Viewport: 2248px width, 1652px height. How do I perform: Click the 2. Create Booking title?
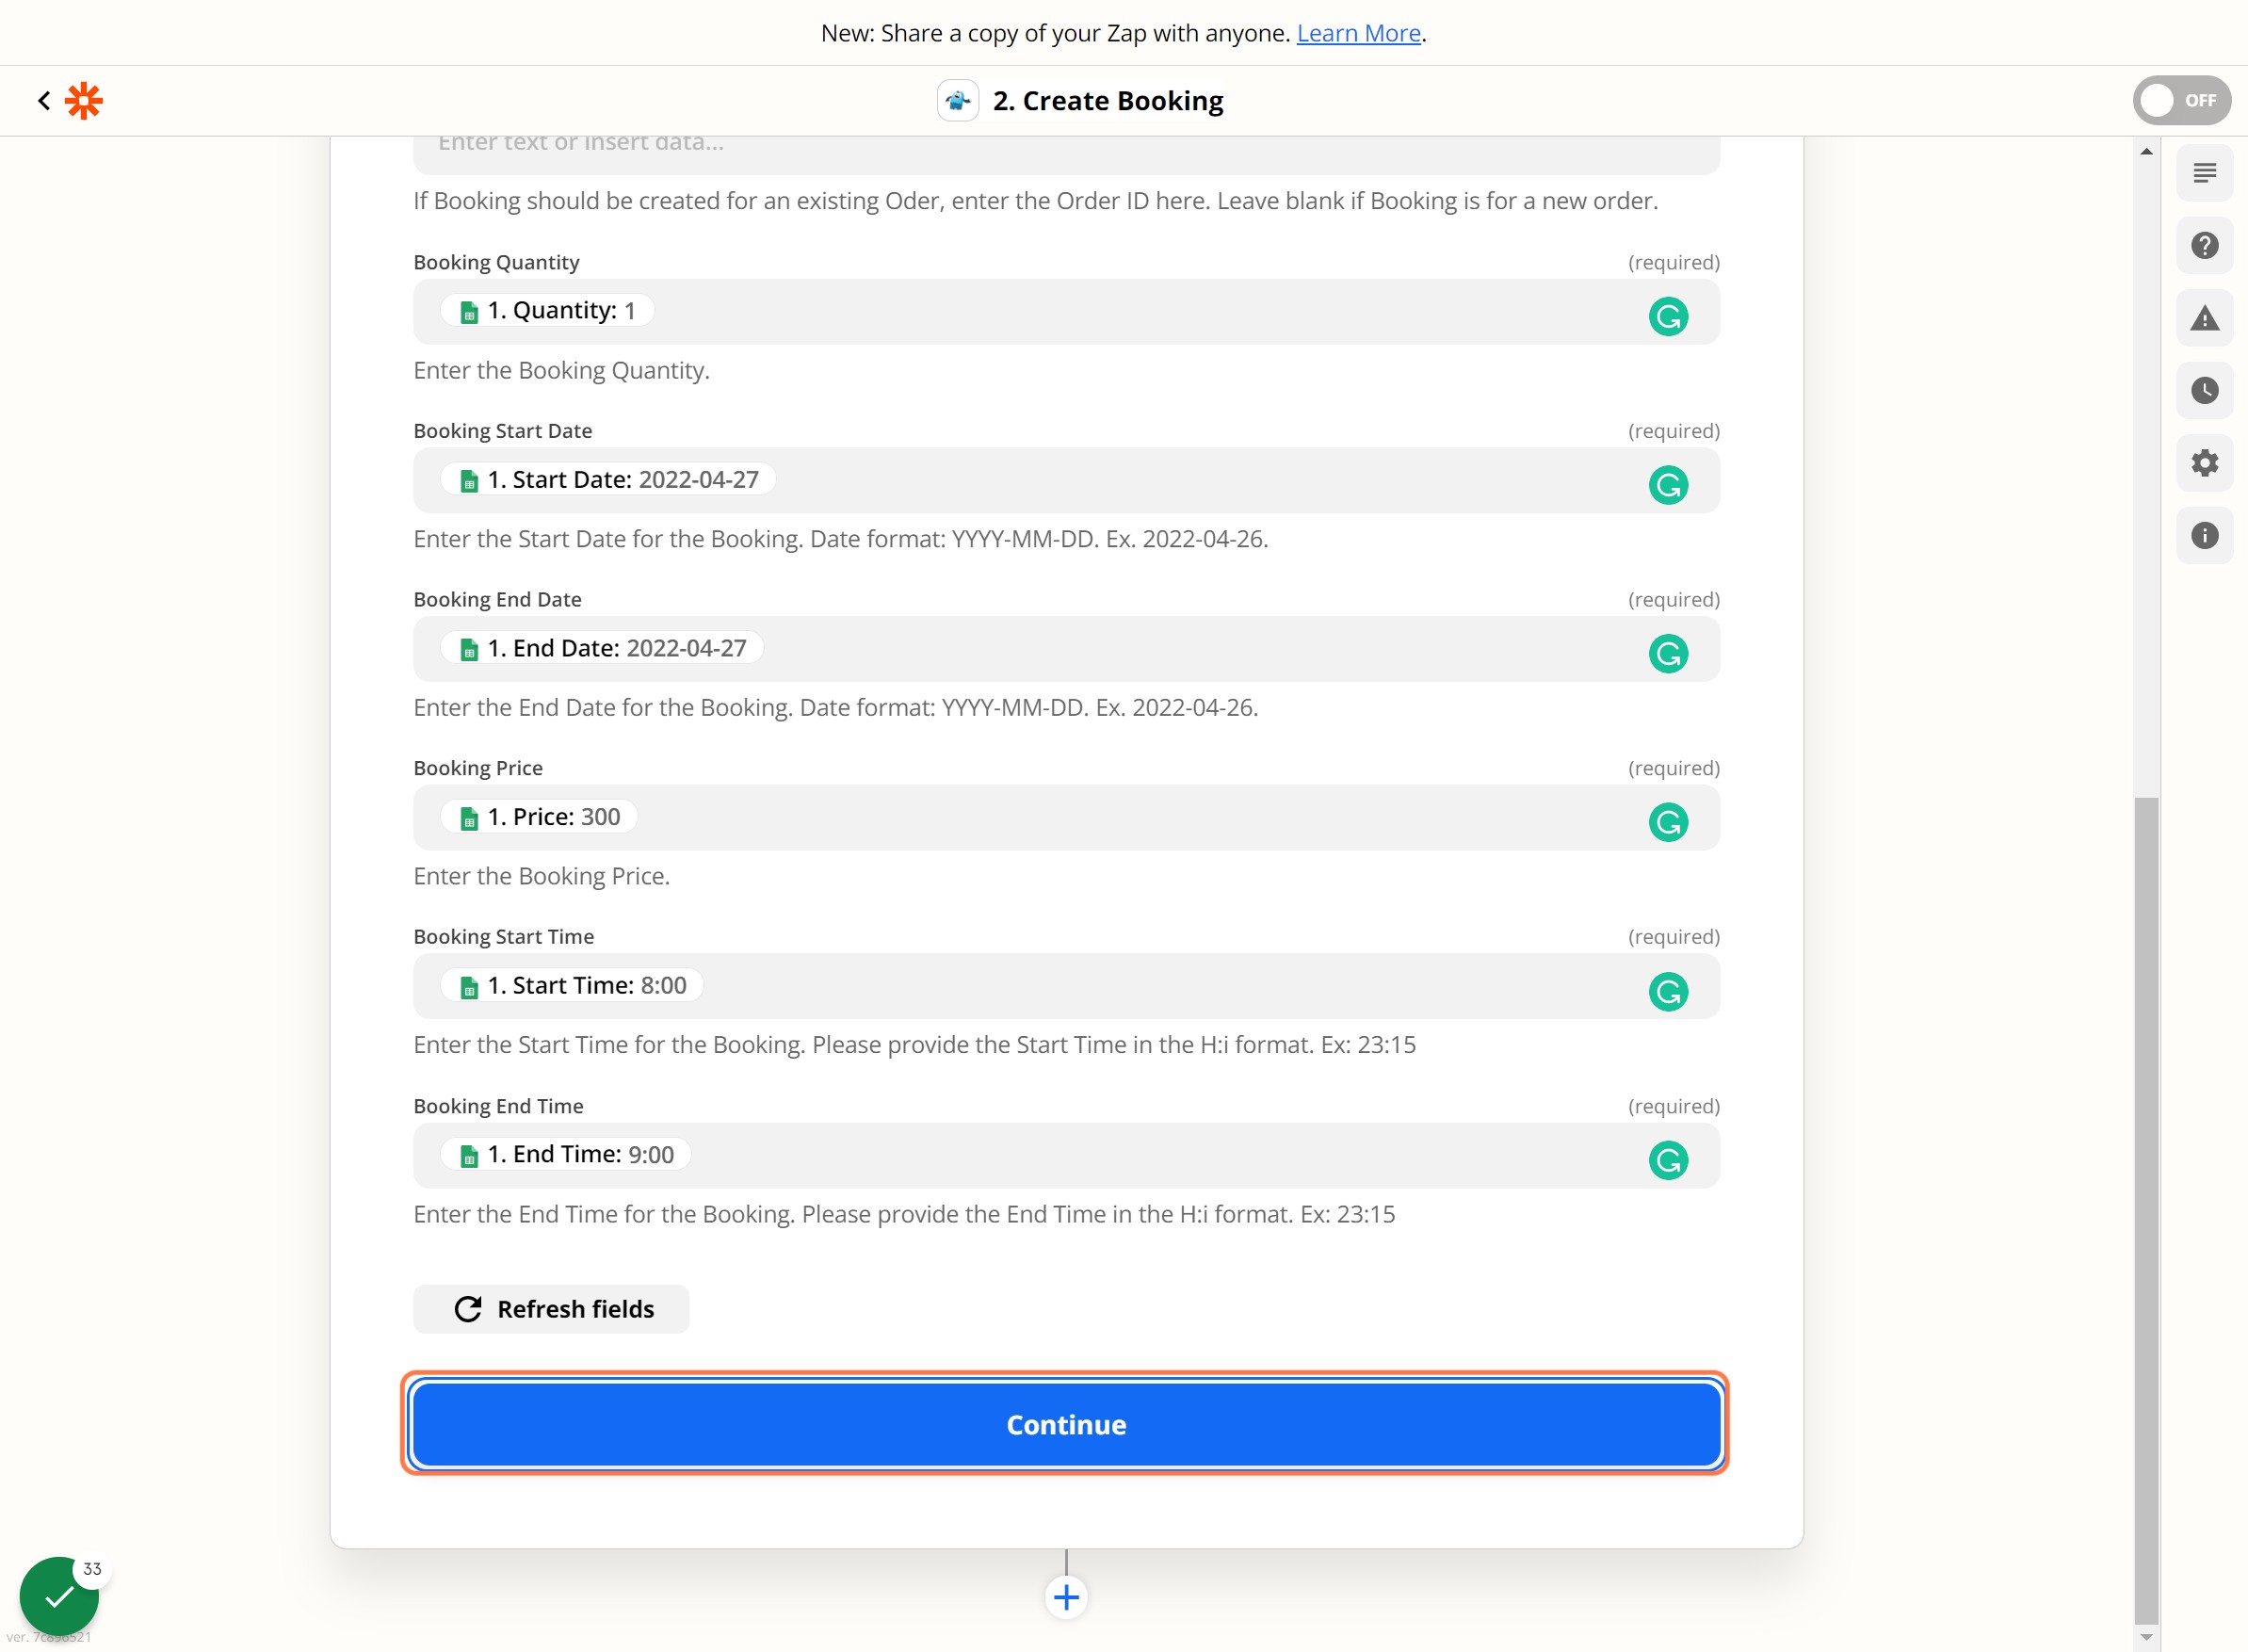click(x=1107, y=100)
